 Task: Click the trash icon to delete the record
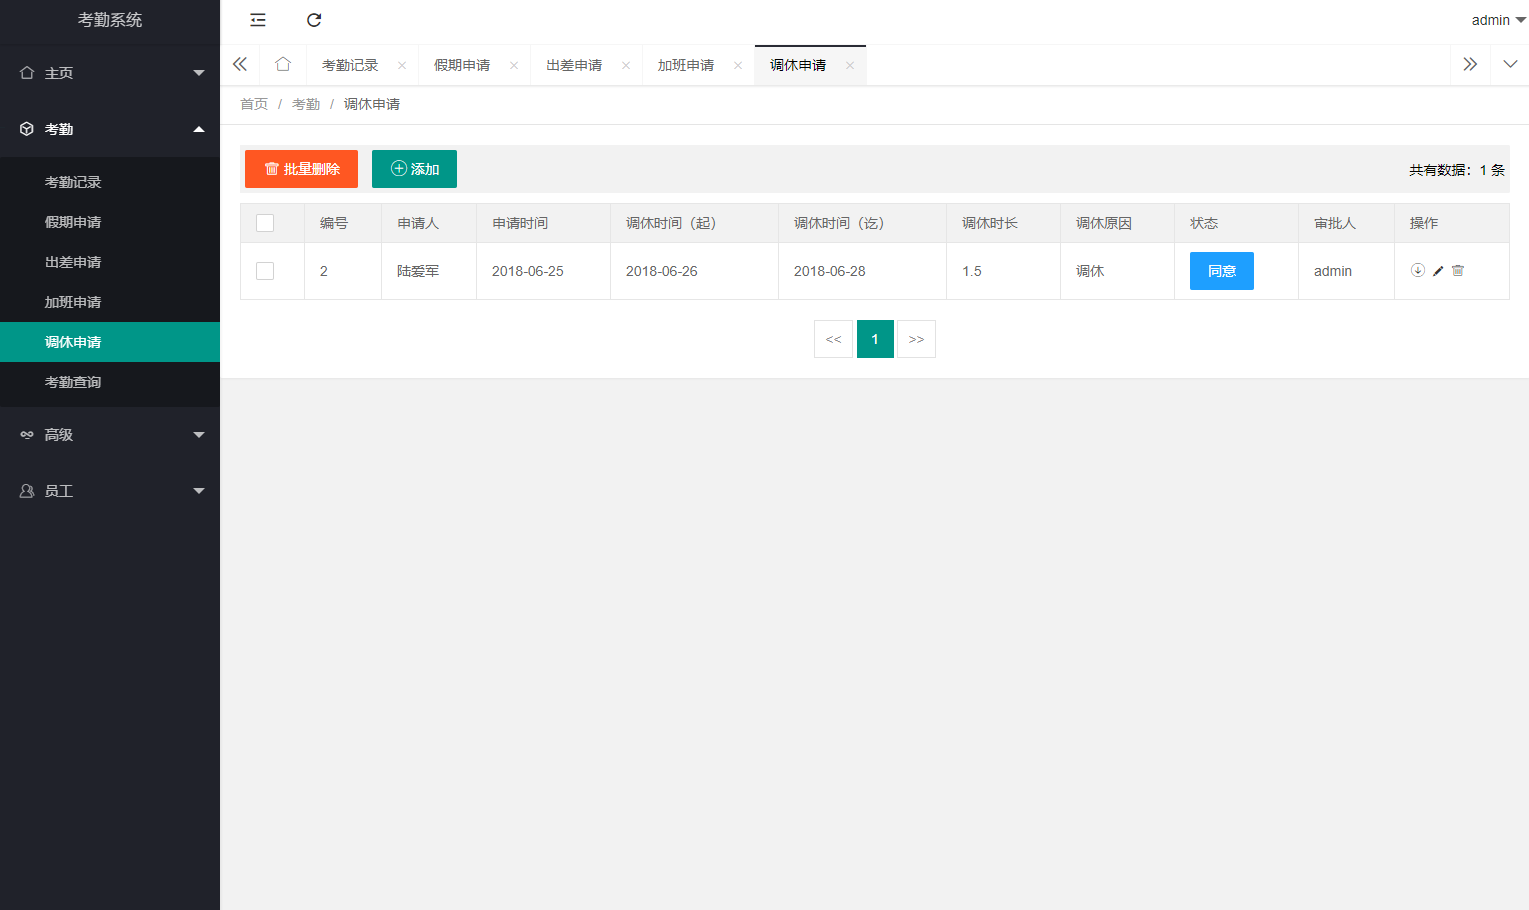[x=1457, y=270]
